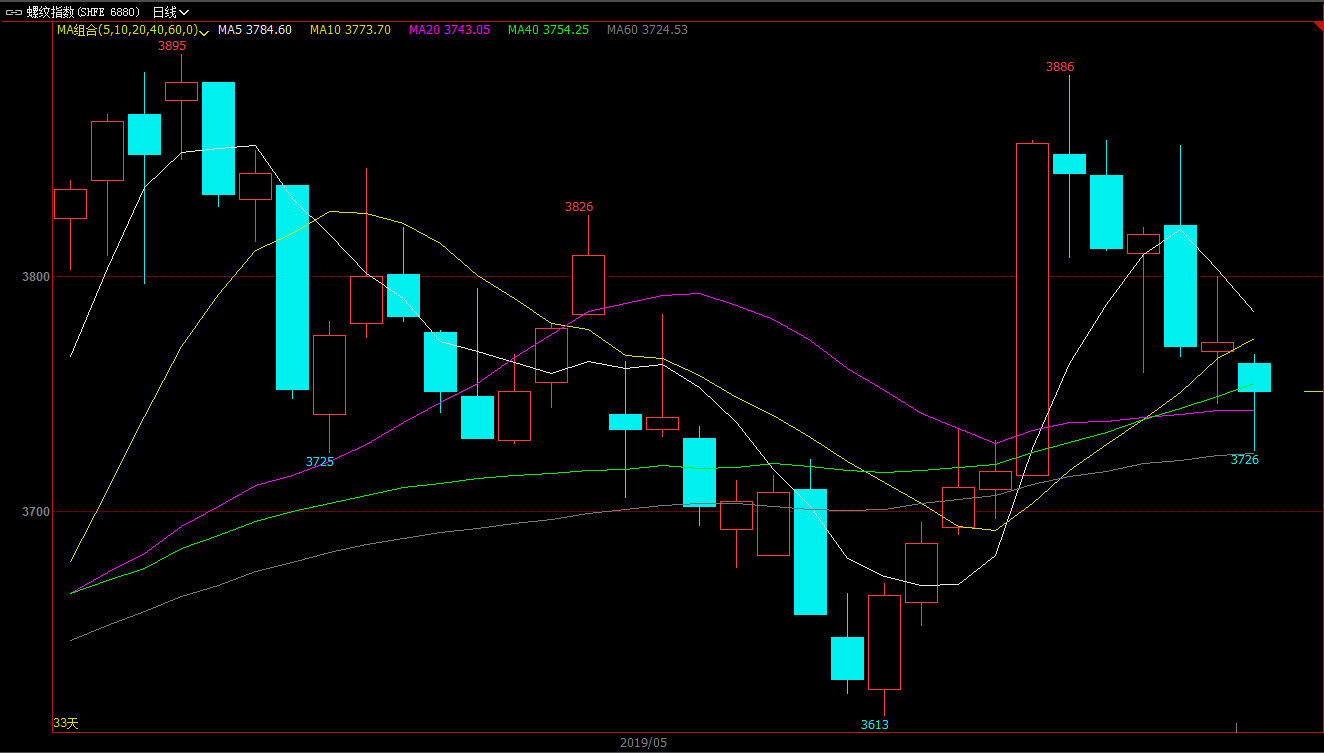The height and width of the screenshot is (753, 1324).
Task: Select the MA60 3724.53 legend label
Action: [x=647, y=30]
